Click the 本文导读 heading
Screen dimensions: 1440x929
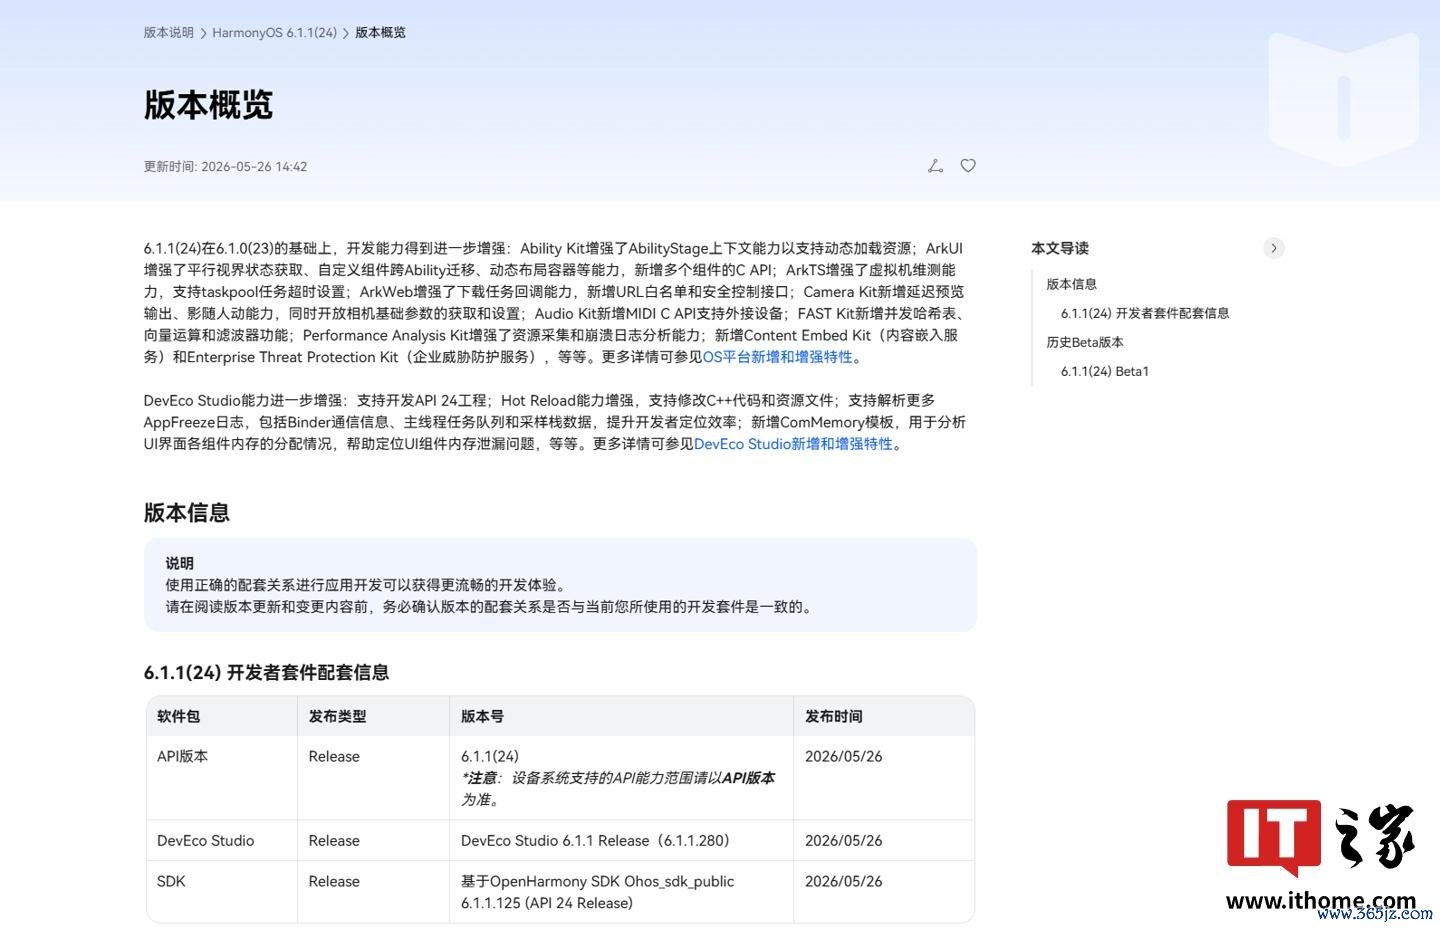click(1060, 248)
